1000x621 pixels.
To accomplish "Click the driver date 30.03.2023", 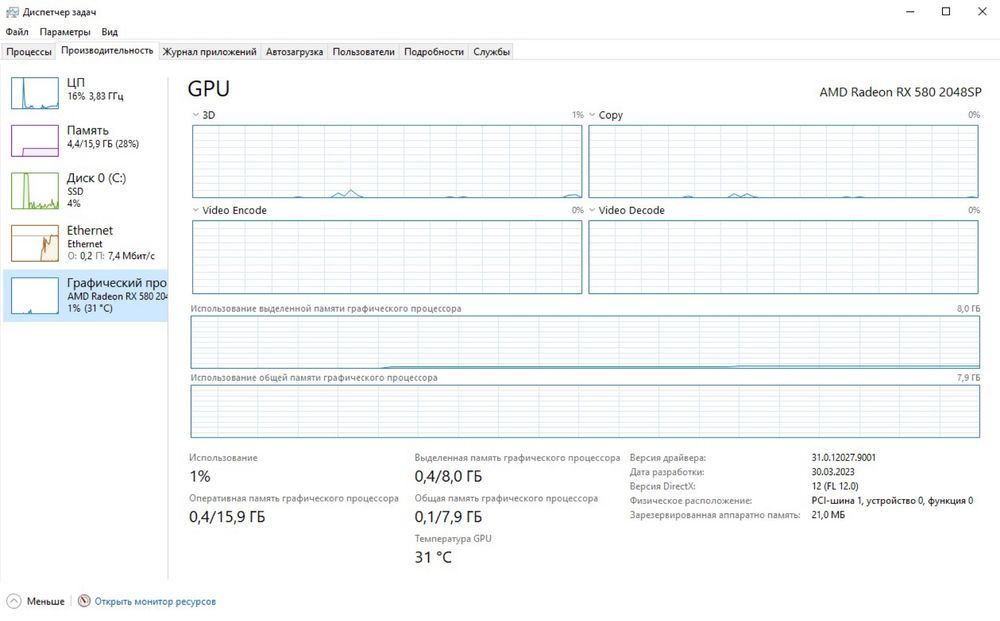I will tap(833, 472).
